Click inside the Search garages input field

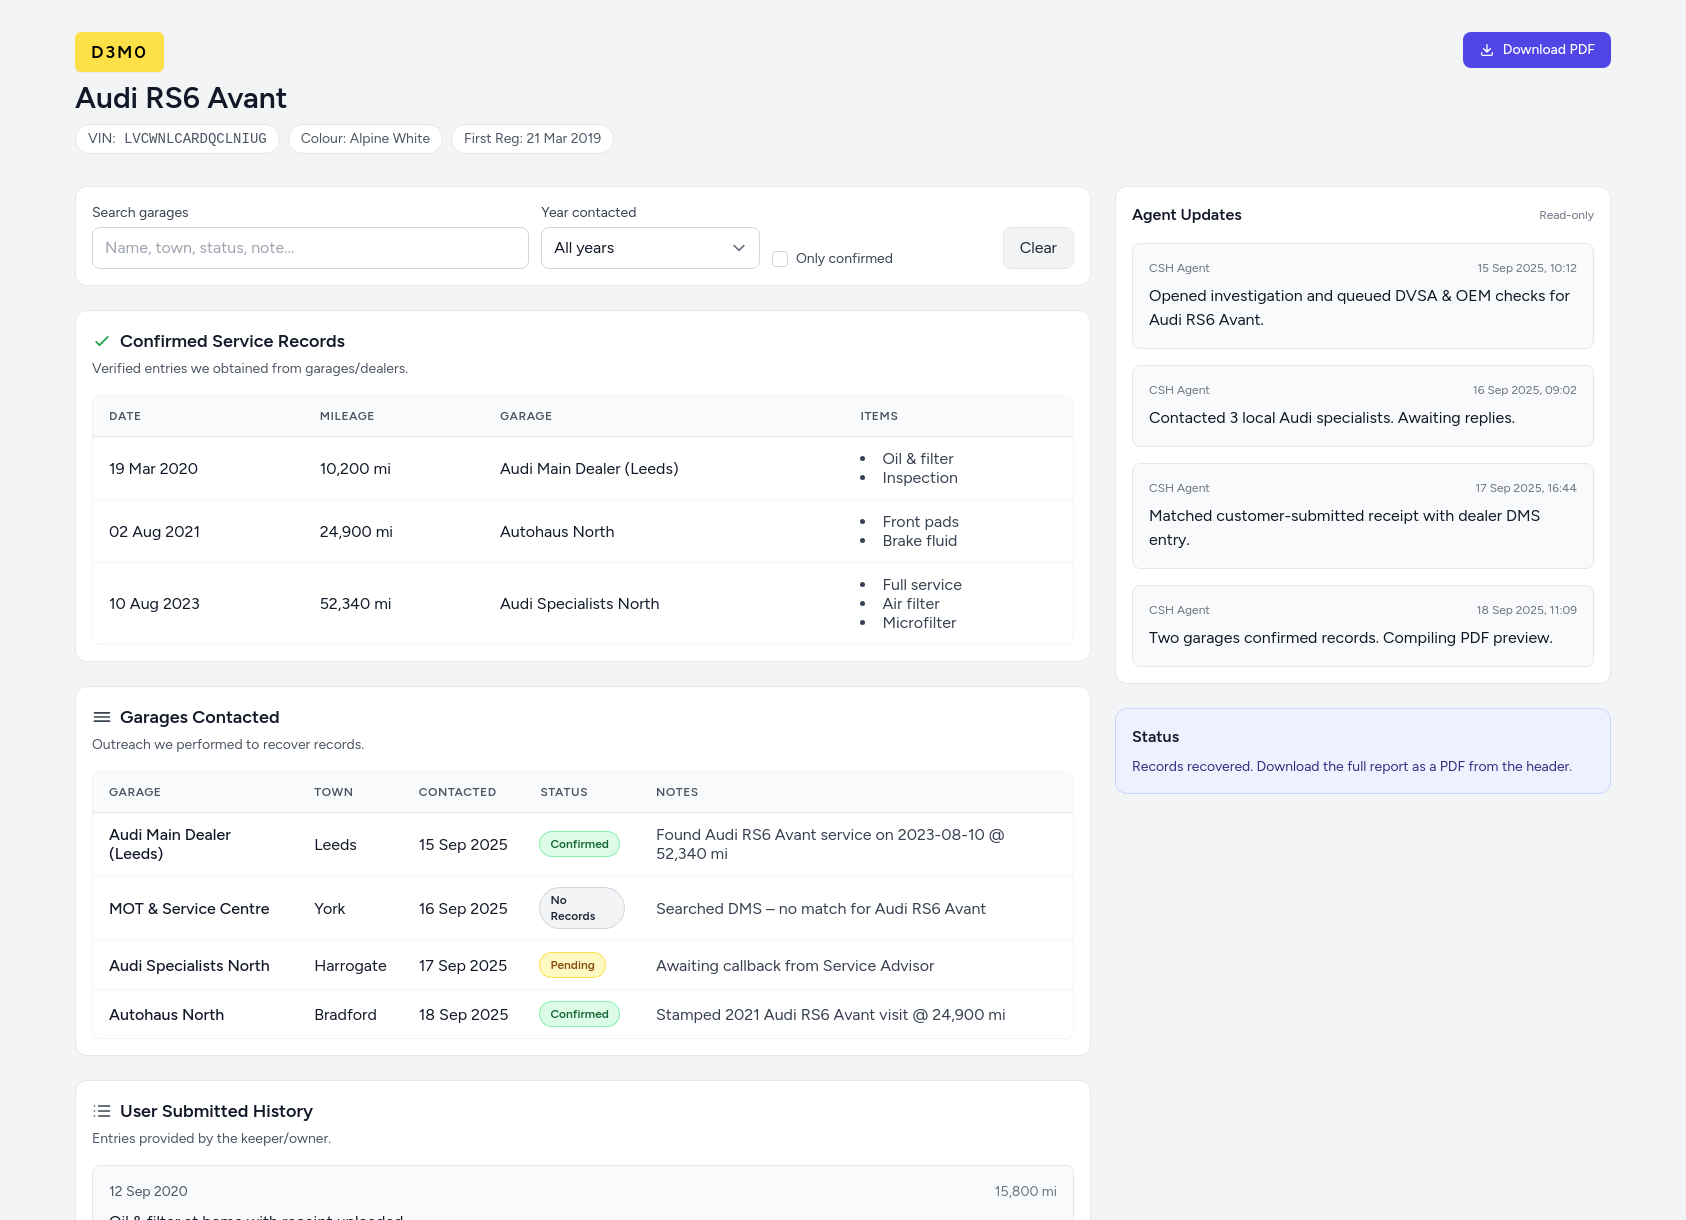tap(309, 248)
